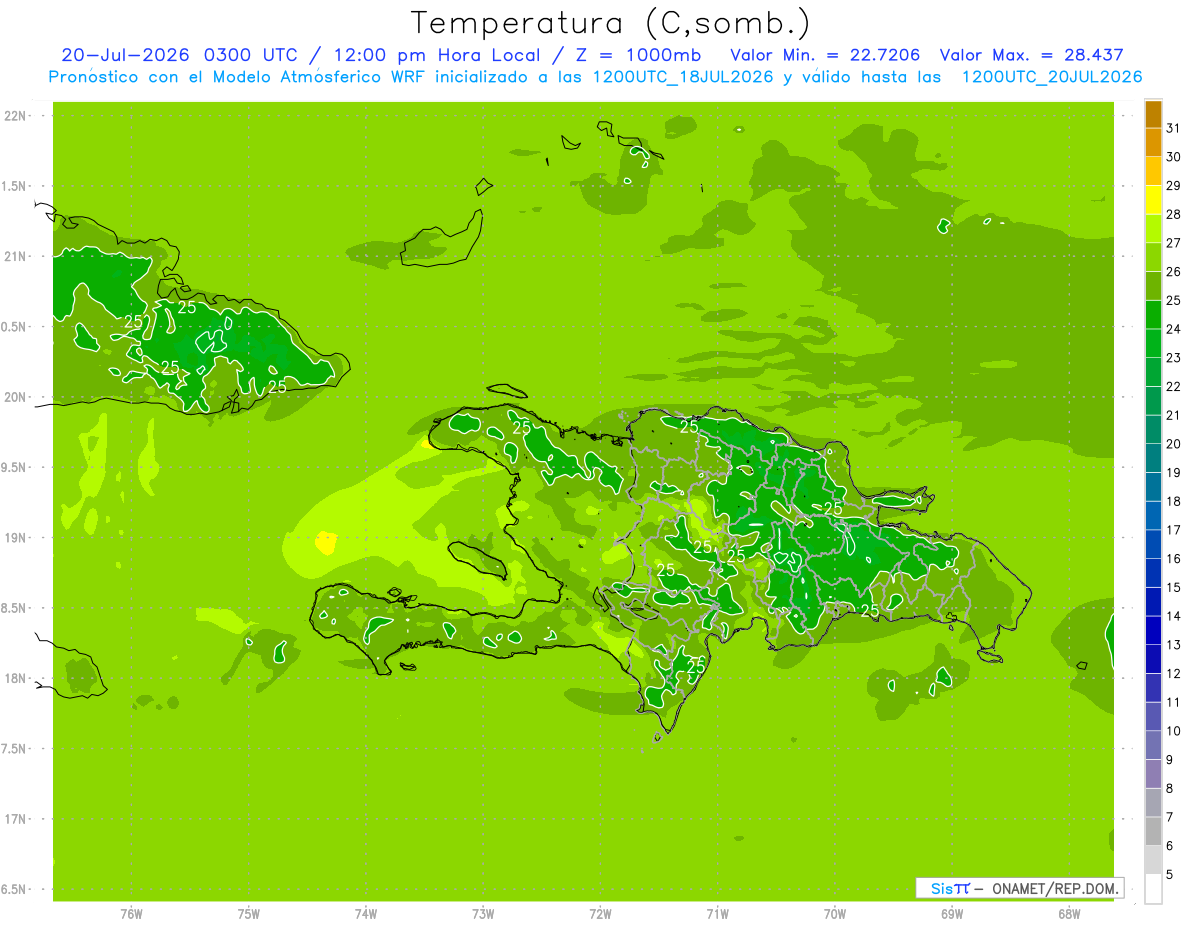1200x927 pixels.
Task: Click the "18N" latitude label
Action: coord(17,678)
